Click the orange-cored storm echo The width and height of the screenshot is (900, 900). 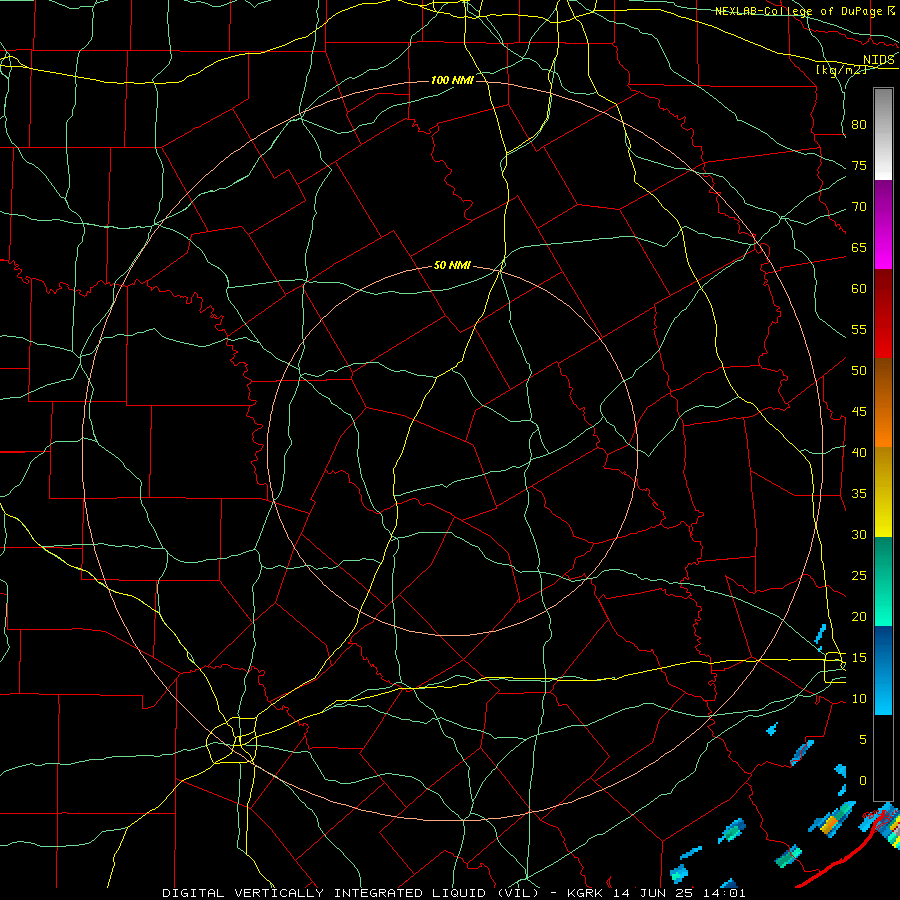click(x=832, y=820)
